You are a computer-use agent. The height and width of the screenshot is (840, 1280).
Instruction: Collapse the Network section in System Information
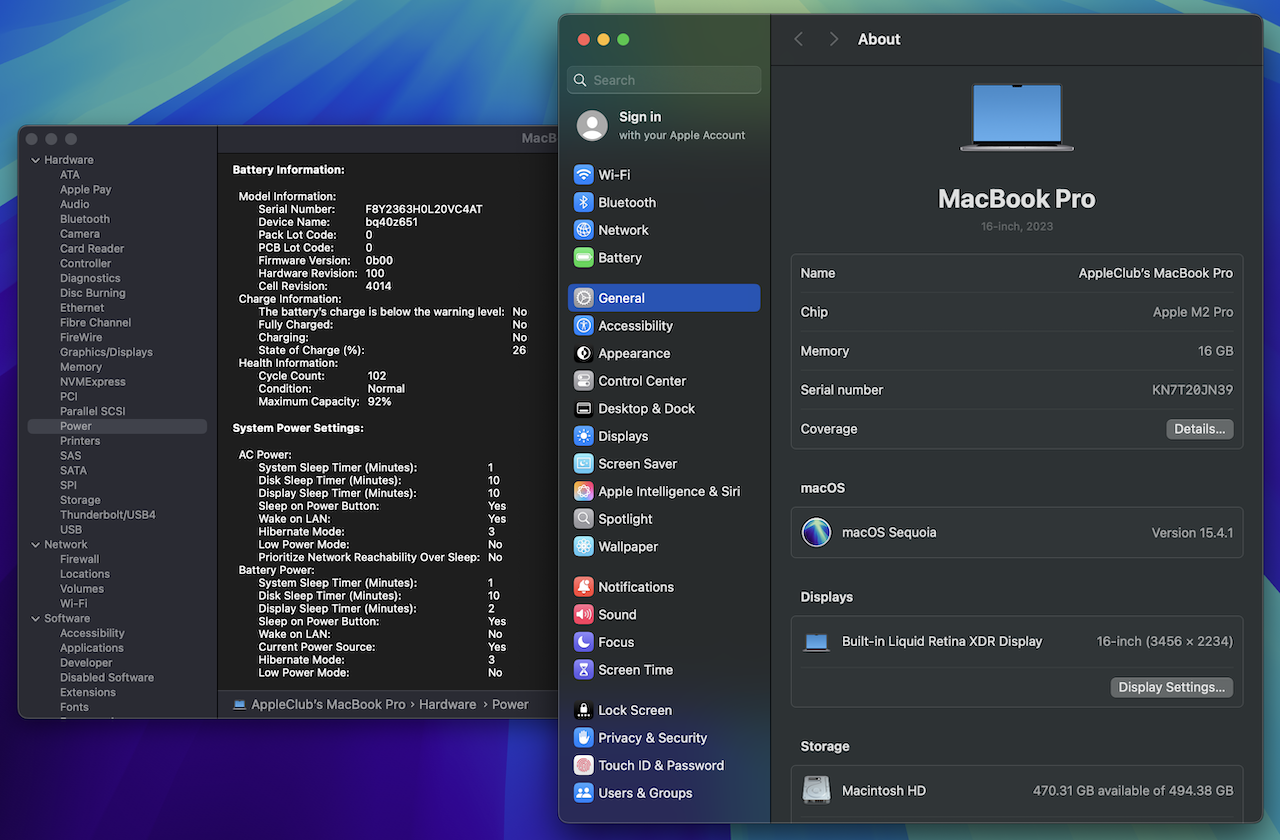tap(36, 544)
